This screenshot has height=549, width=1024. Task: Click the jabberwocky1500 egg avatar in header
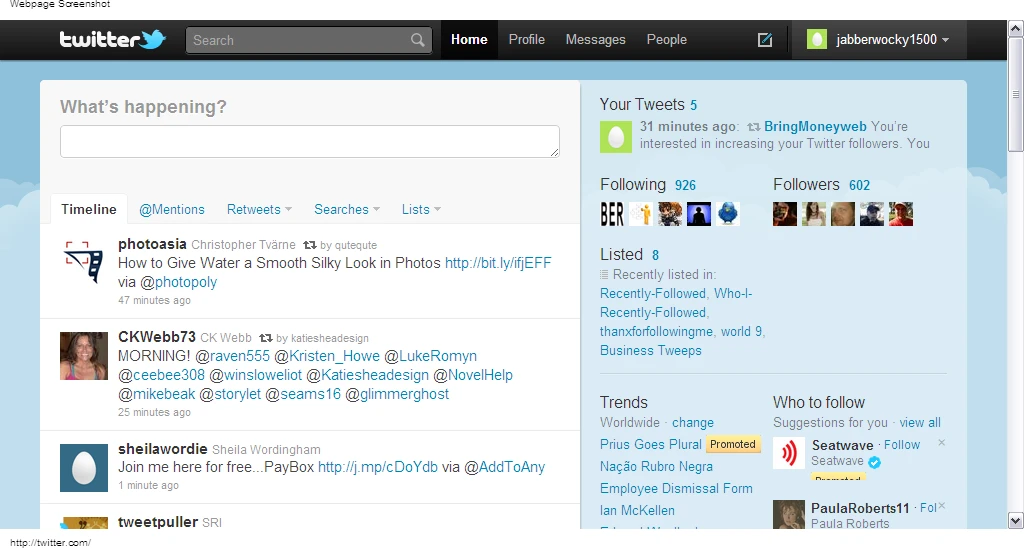[816, 39]
